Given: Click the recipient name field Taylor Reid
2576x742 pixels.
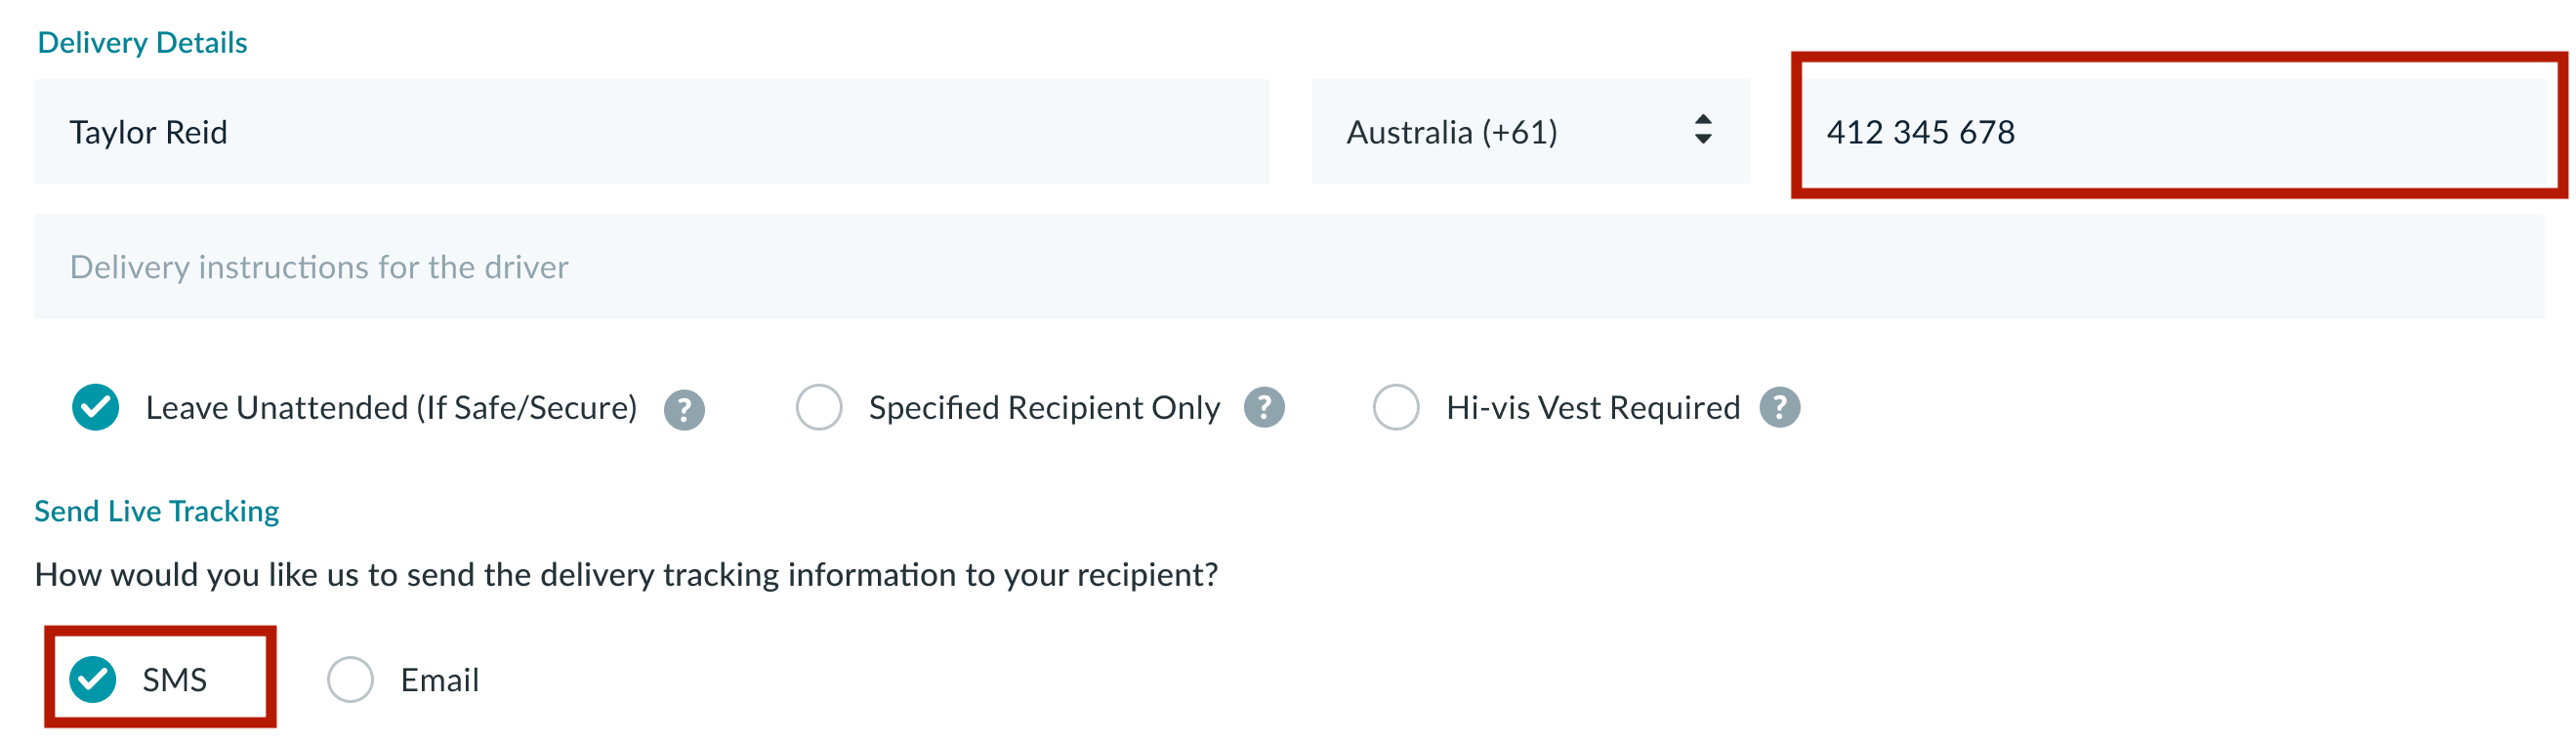Looking at the screenshot, I should click(652, 132).
